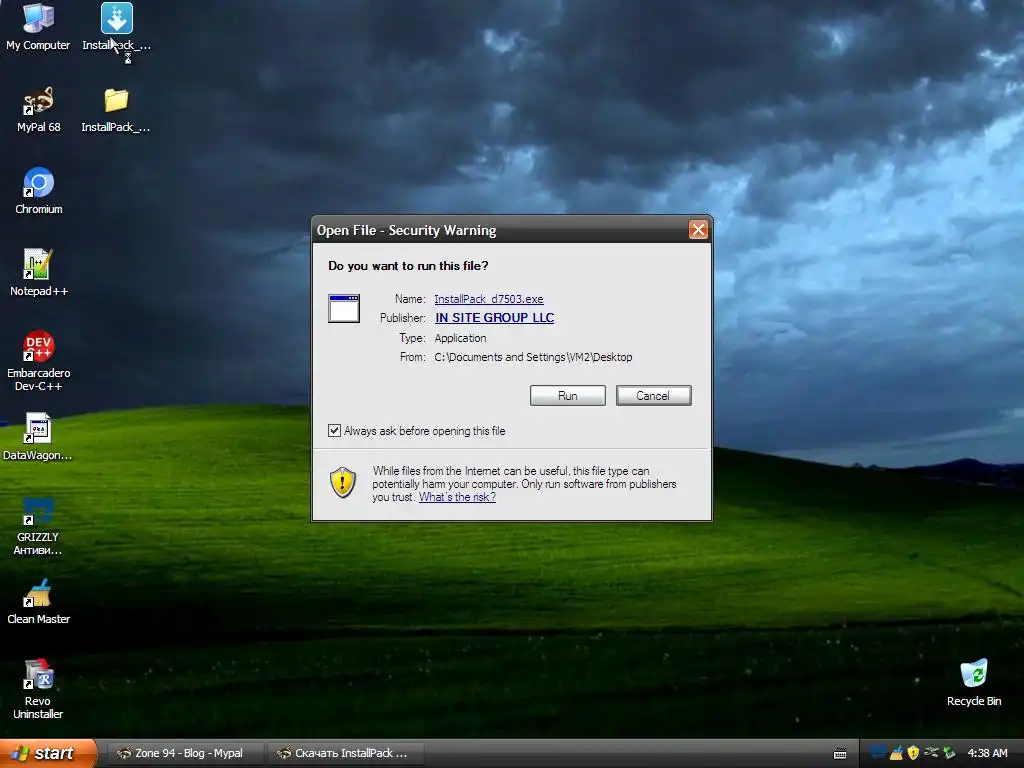Switch to Zone 94 - Blog - Mypal taskbar window
The width and height of the screenshot is (1024, 768).
click(x=184, y=753)
